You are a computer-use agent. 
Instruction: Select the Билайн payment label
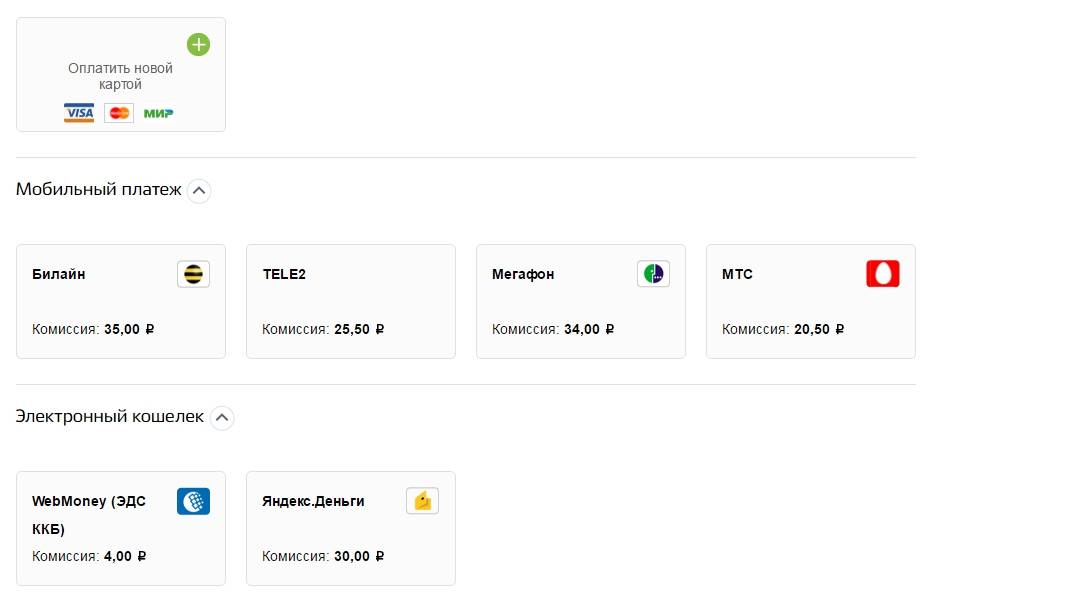click(x=58, y=274)
